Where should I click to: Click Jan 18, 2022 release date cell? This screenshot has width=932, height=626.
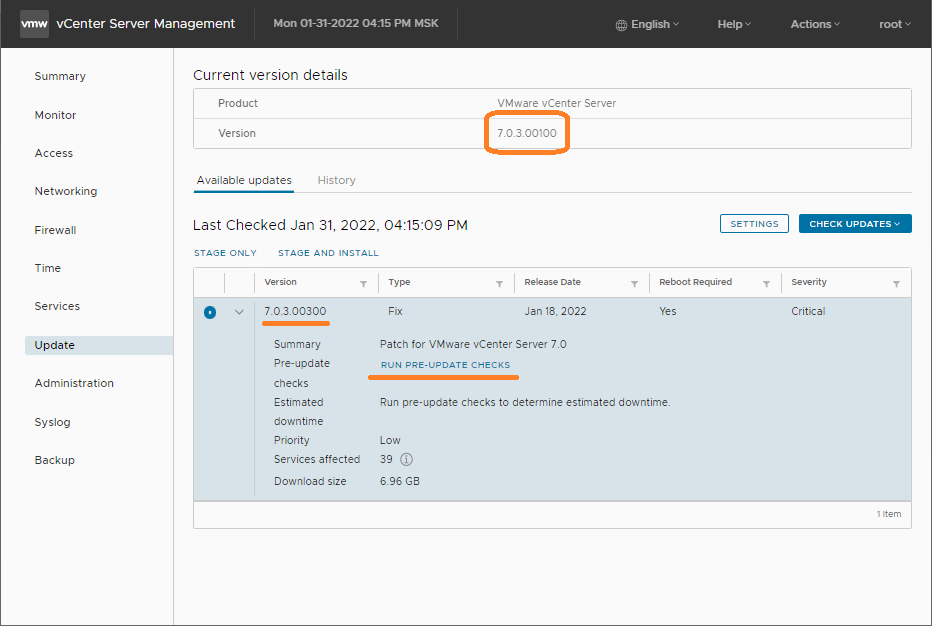(555, 311)
